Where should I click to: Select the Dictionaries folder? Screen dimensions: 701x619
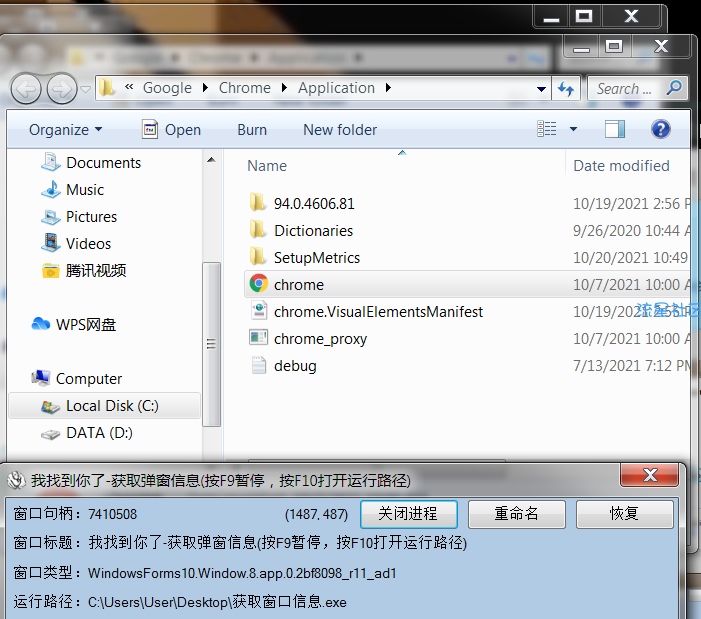coord(301,231)
